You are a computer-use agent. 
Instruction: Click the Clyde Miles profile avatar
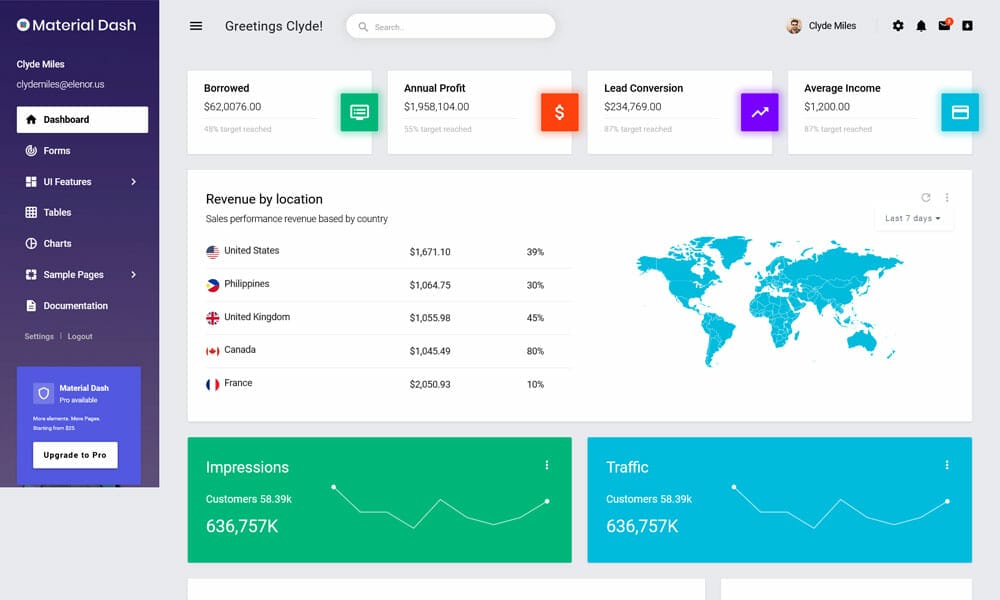click(794, 26)
